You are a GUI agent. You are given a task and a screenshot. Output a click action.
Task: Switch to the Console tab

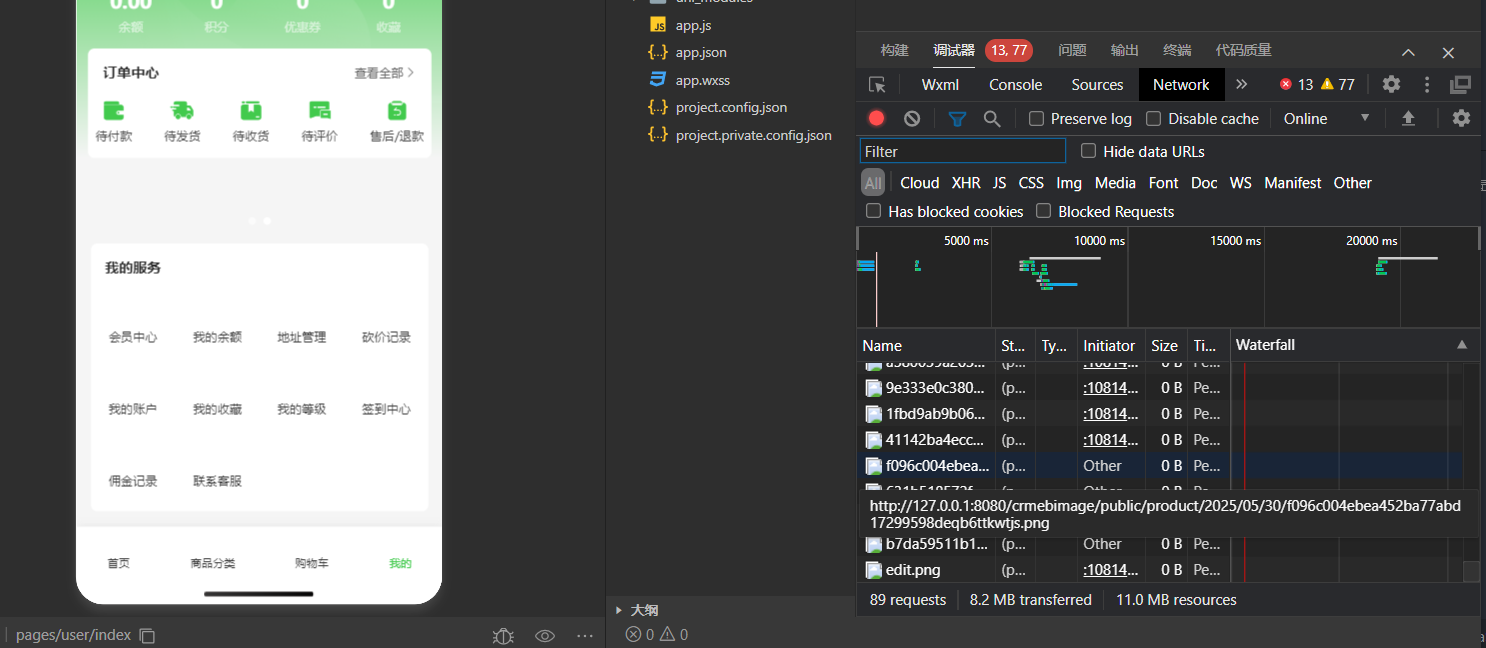(x=1016, y=85)
